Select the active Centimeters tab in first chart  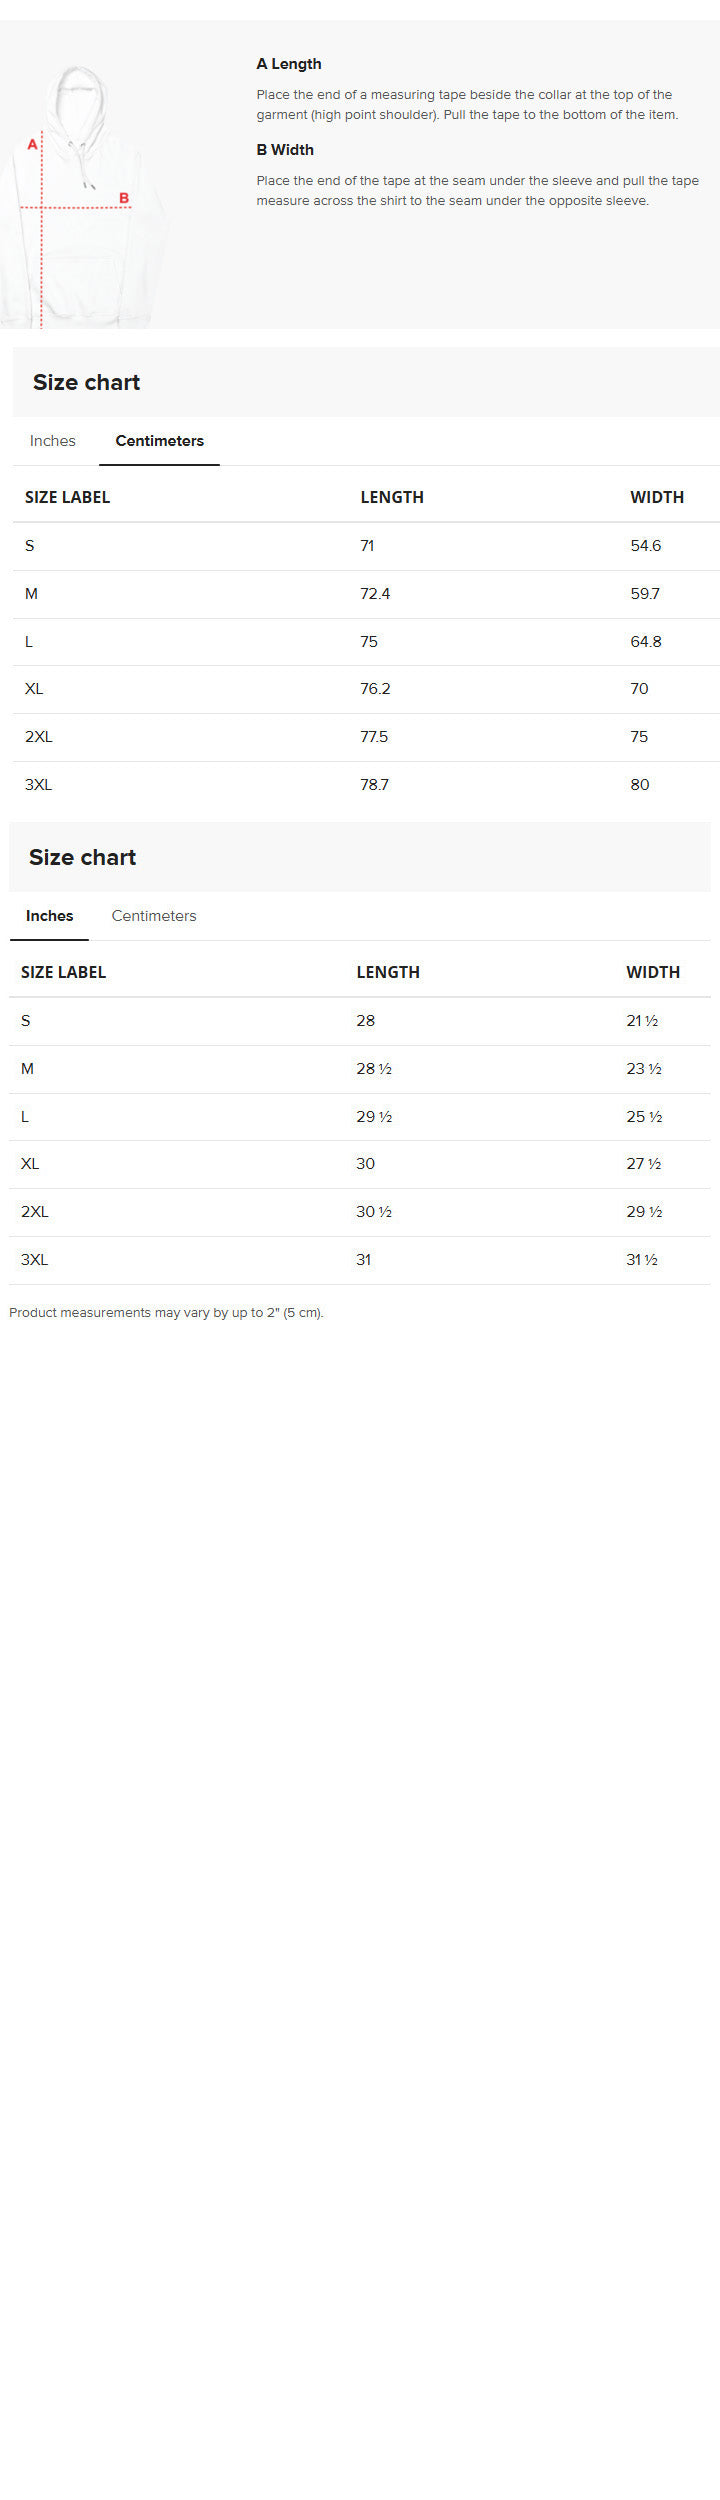[160, 441]
